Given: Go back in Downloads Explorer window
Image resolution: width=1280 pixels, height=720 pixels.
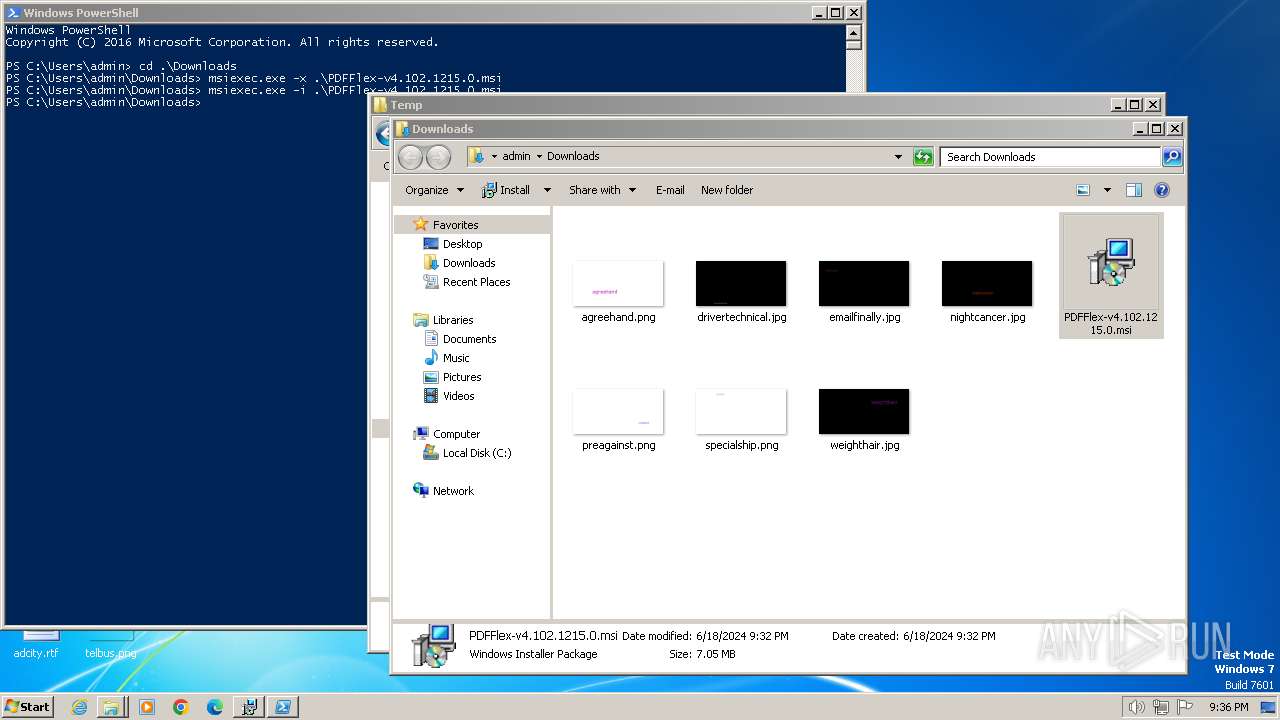Looking at the screenshot, I should click(410, 157).
